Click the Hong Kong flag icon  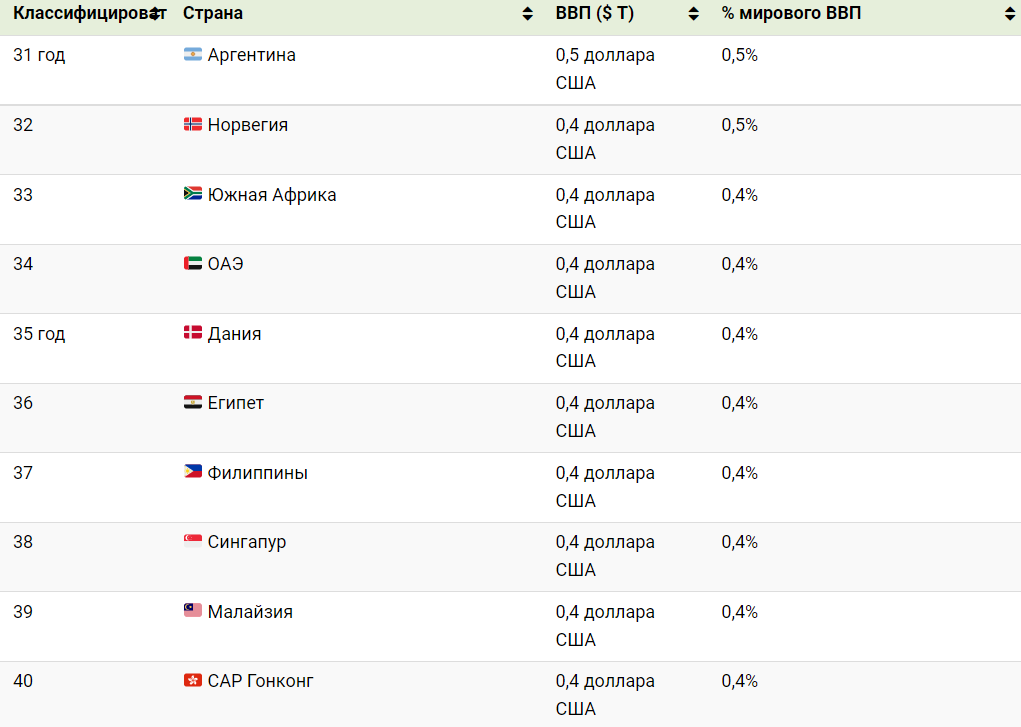(x=193, y=681)
